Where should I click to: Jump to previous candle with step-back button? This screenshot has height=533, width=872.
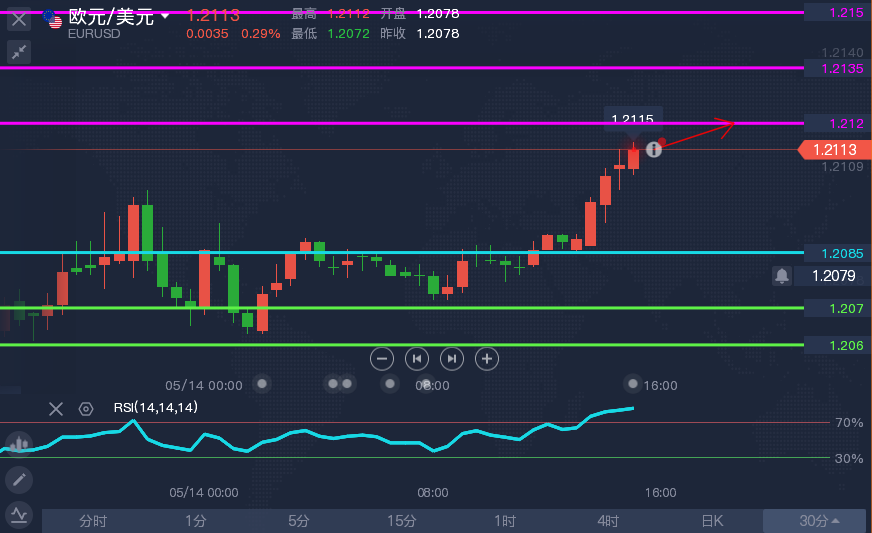417,359
